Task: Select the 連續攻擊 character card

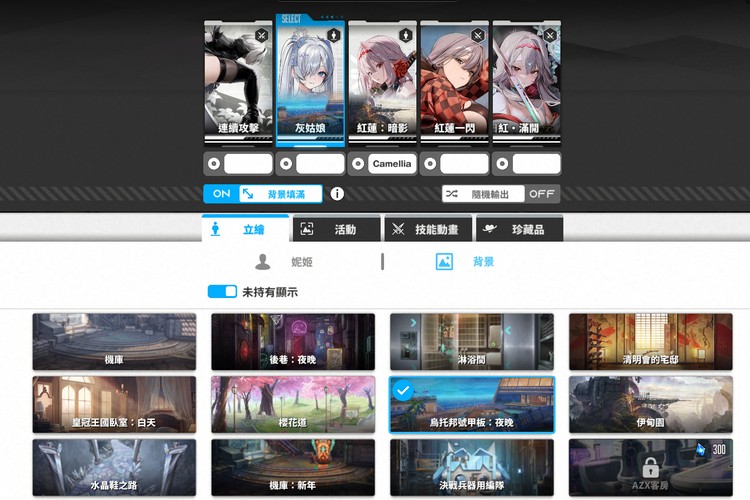Action: 238,82
